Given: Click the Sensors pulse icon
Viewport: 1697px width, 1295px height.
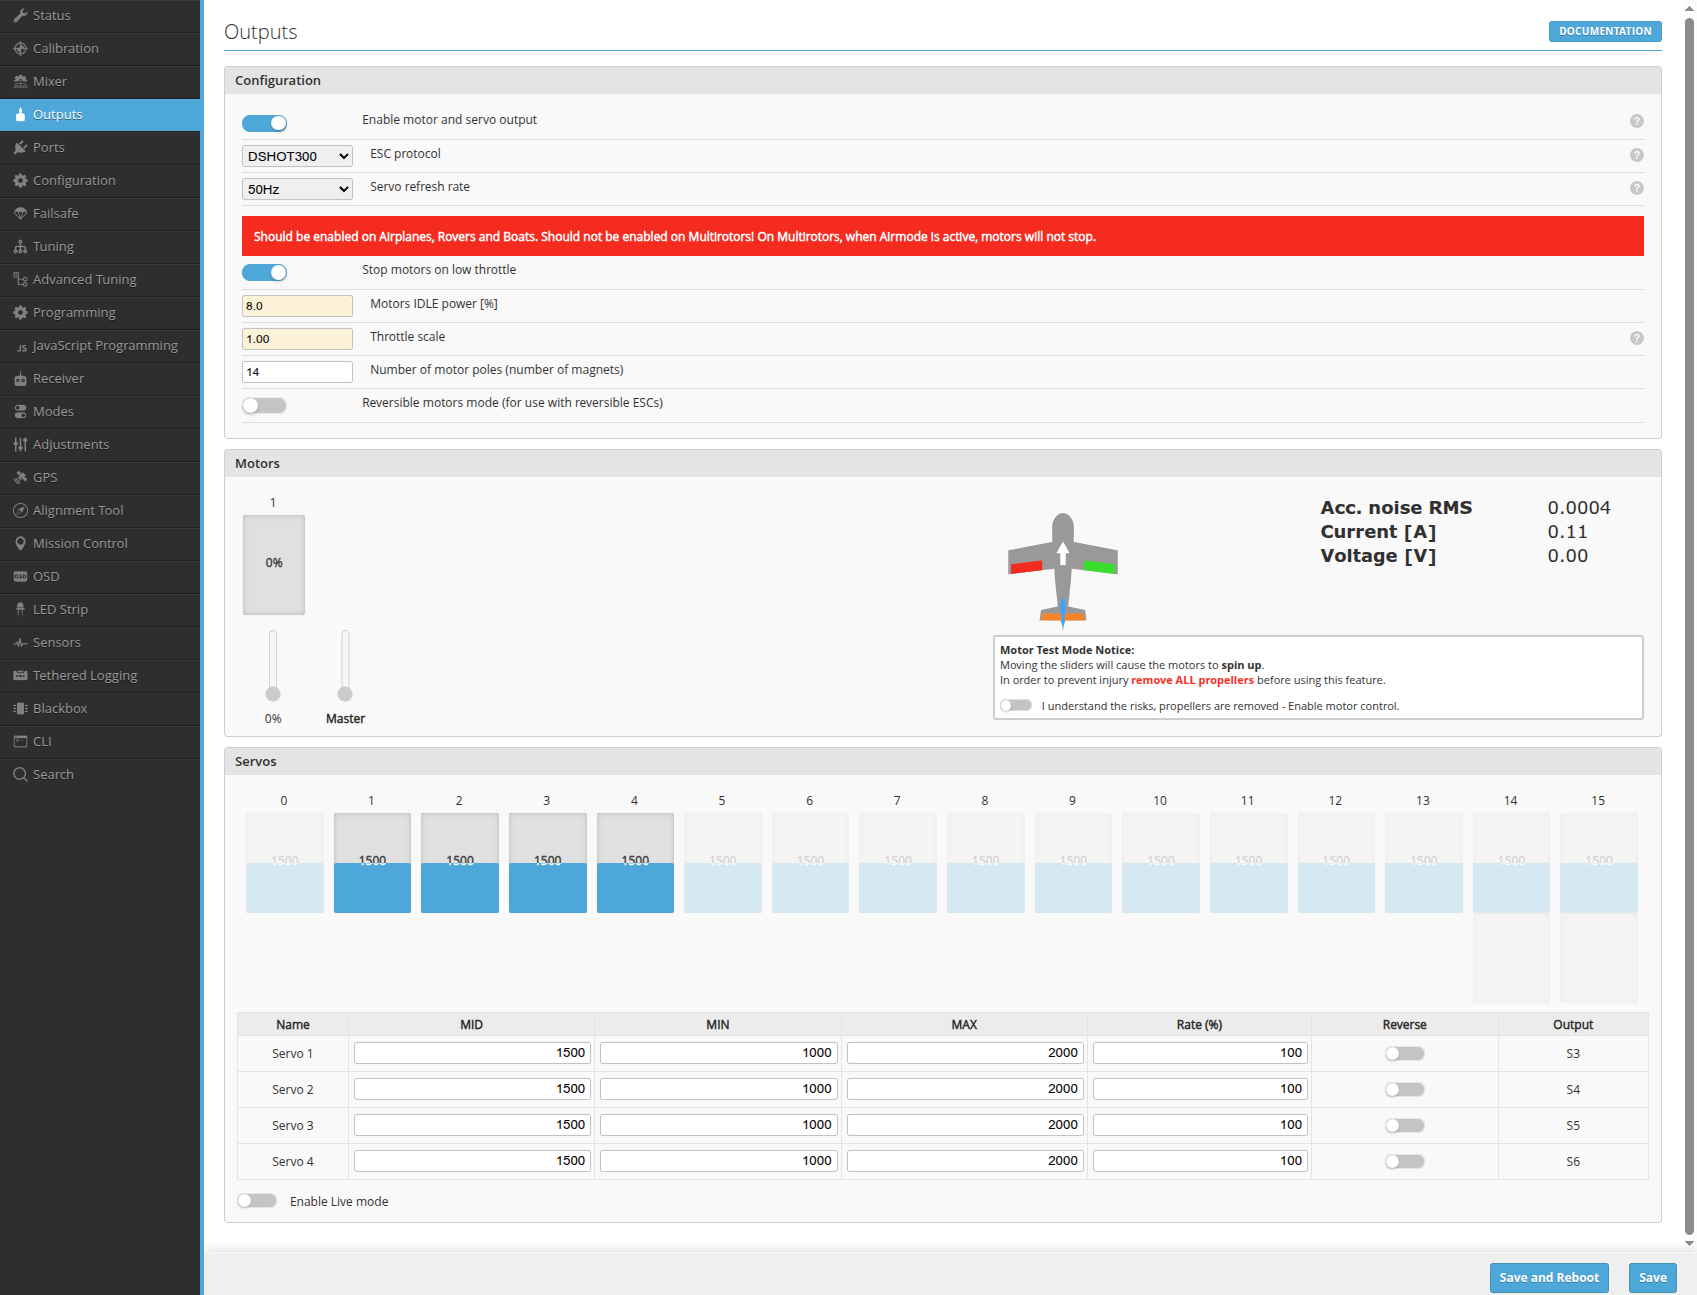Looking at the screenshot, I should click(x=20, y=642).
